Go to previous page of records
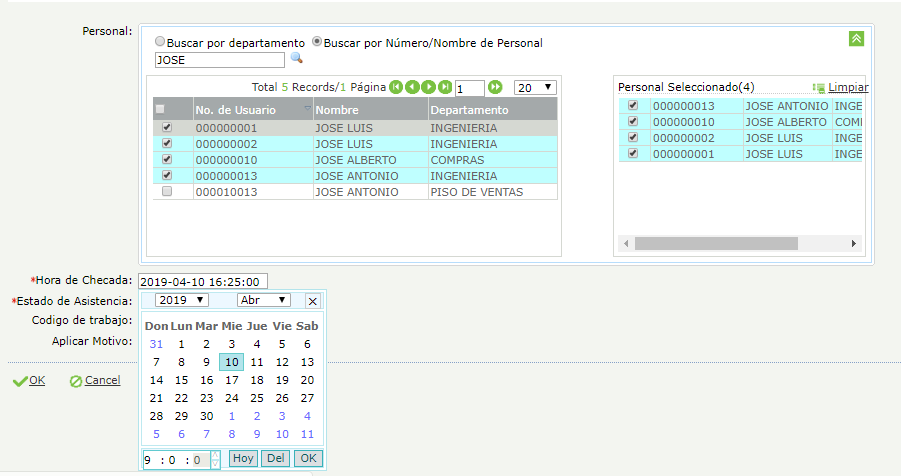 [x=412, y=87]
